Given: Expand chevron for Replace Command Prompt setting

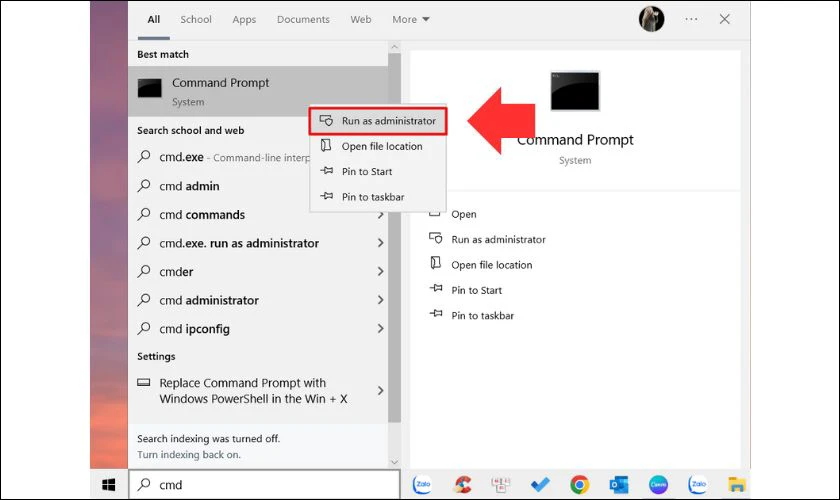Looking at the screenshot, I should (x=380, y=391).
